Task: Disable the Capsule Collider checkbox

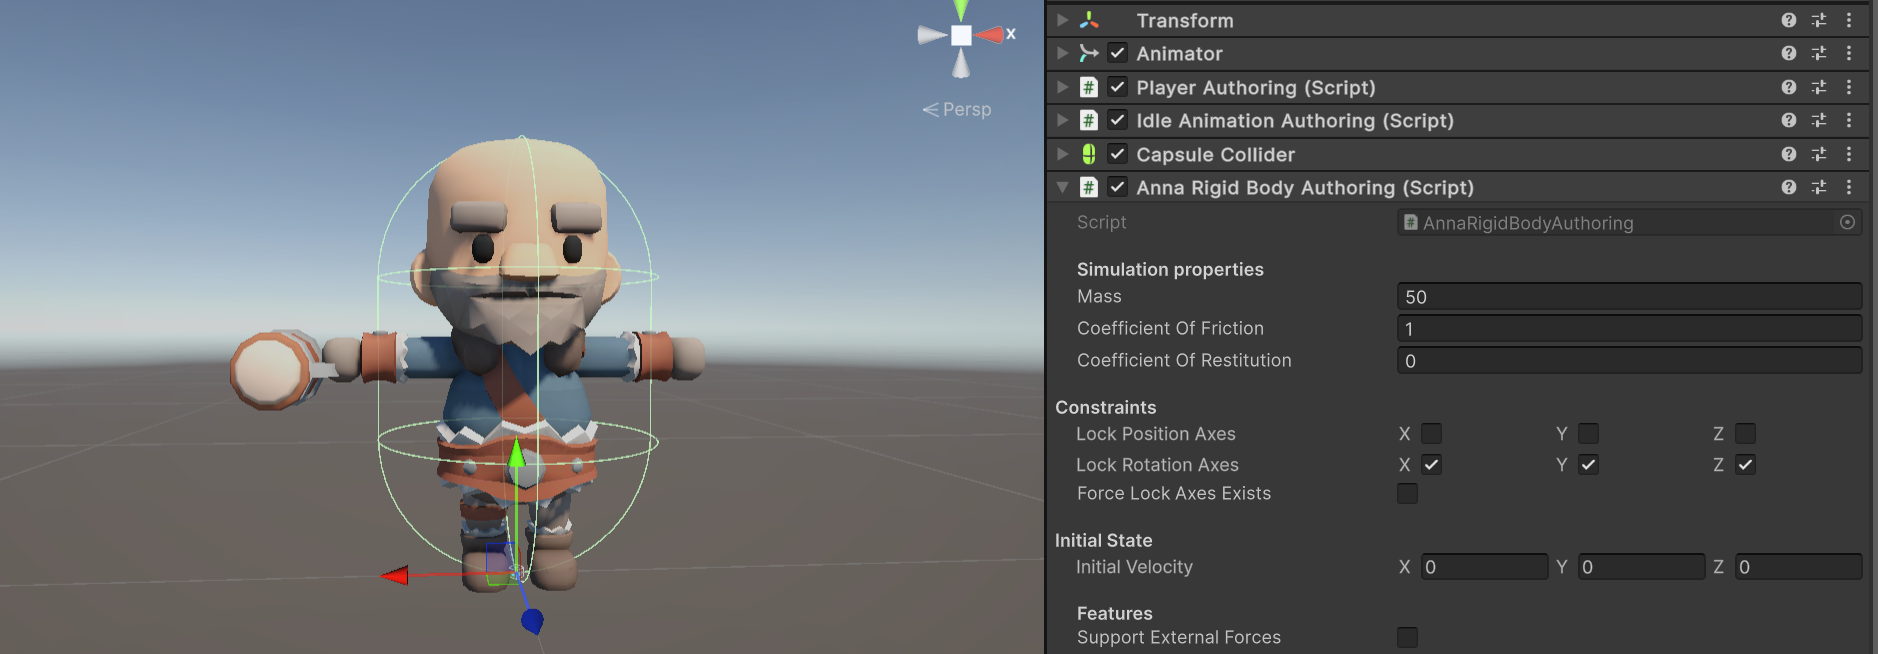Action: (x=1118, y=154)
